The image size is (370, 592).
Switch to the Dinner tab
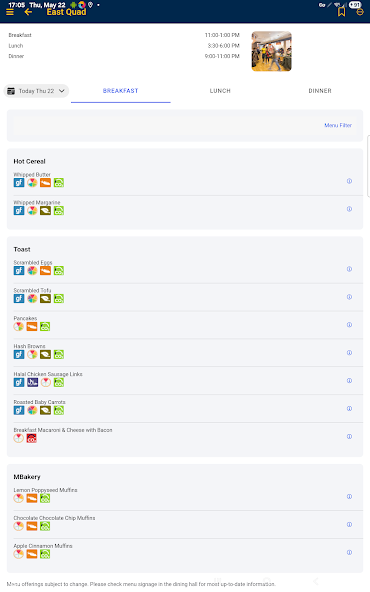tap(320, 91)
